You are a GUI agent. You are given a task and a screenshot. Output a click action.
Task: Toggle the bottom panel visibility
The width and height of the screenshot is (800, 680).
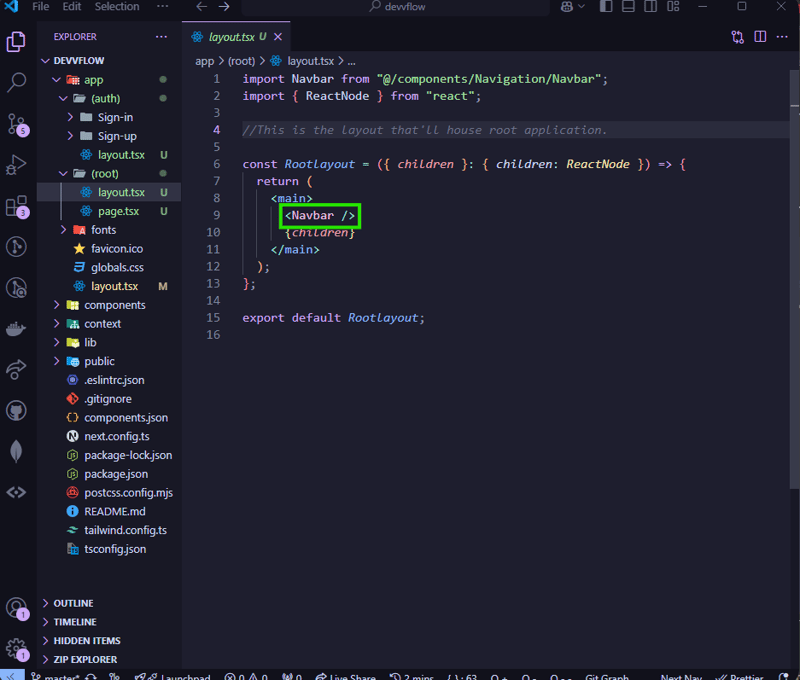click(x=627, y=7)
